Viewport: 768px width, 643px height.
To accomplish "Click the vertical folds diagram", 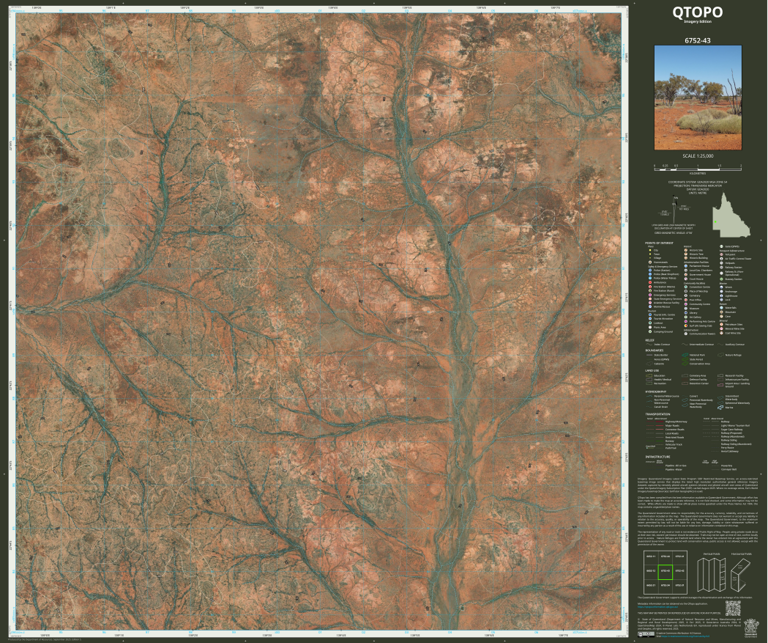I will (x=712, y=574).
